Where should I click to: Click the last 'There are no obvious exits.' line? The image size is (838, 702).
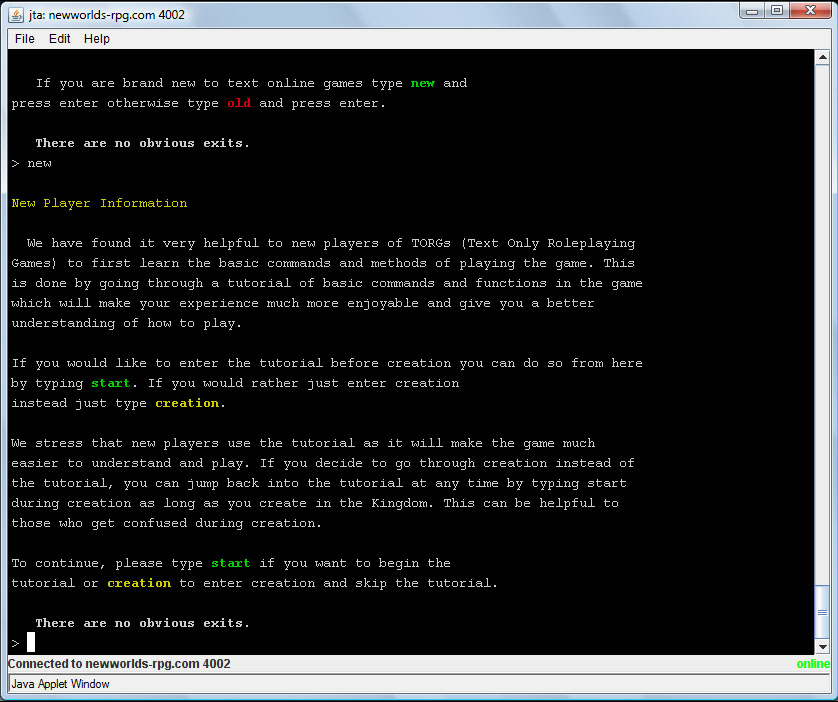[142, 623]
